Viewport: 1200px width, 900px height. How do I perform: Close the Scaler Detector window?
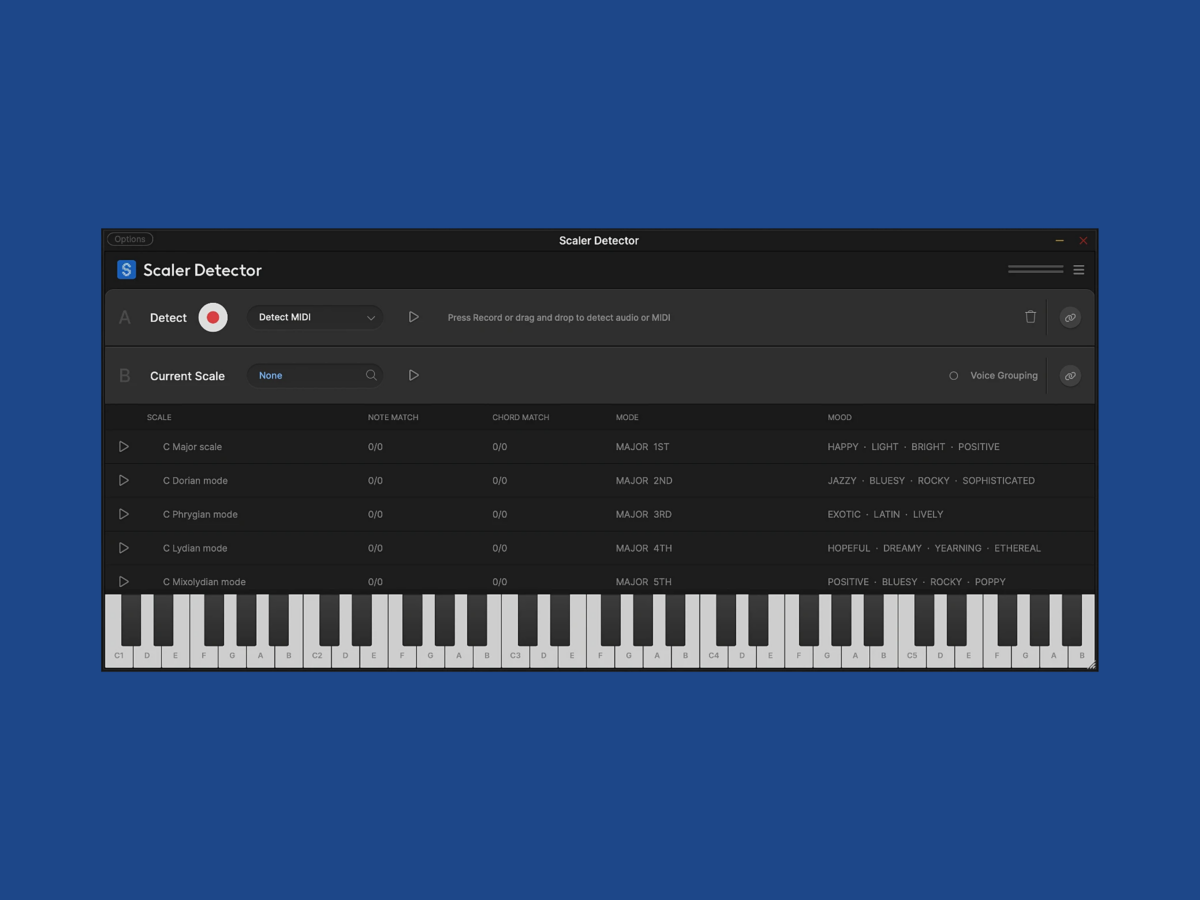pyautogui.click(x=1083, y=240)
